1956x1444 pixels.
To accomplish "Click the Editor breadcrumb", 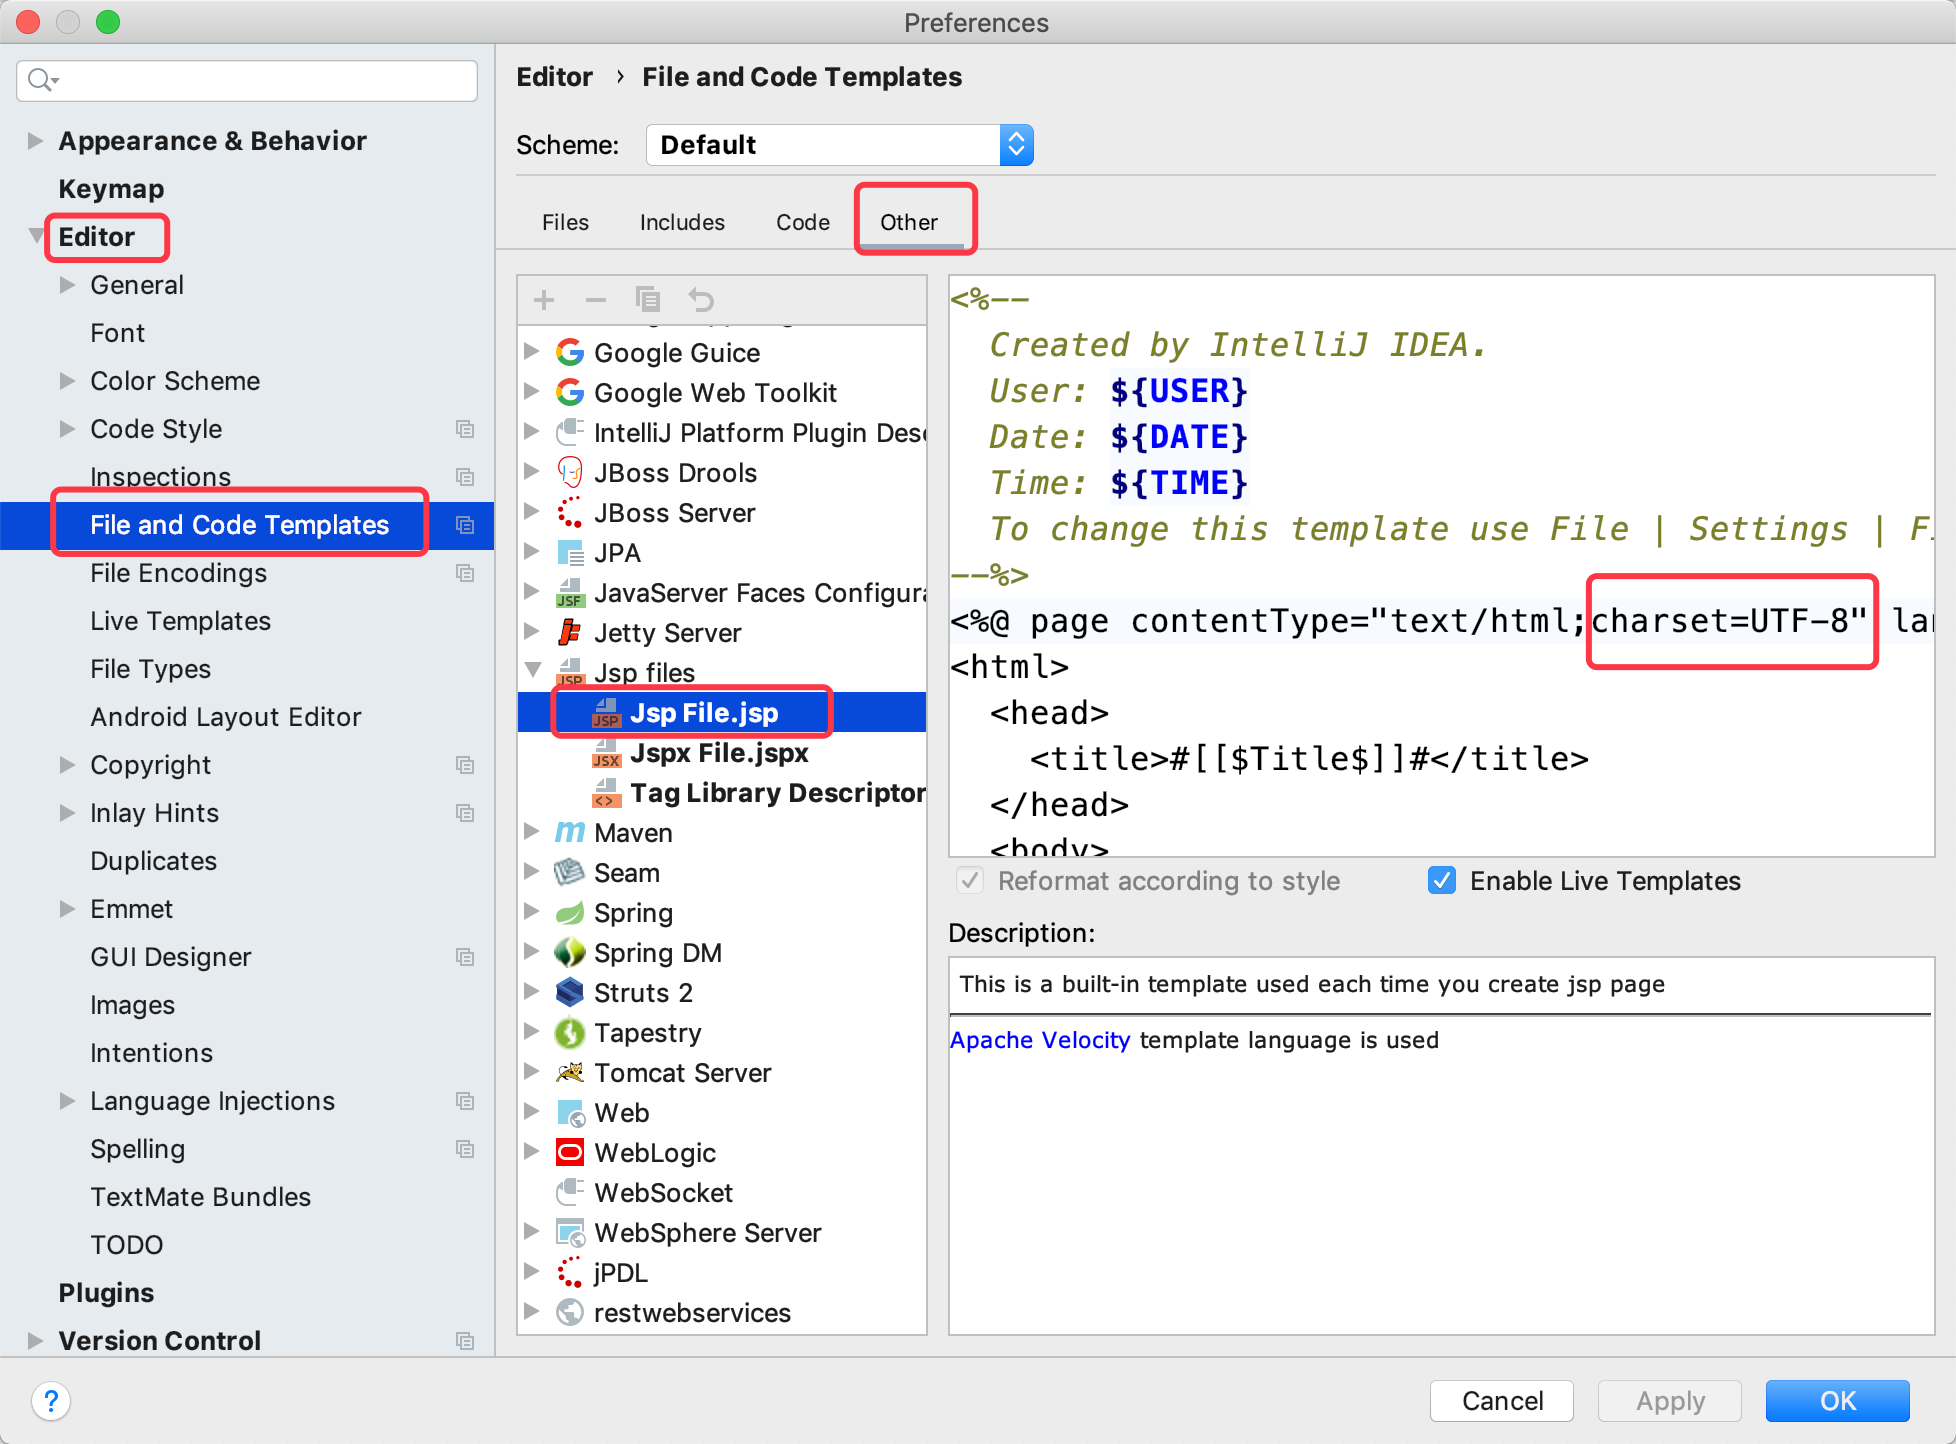I will tap(555, 77).
